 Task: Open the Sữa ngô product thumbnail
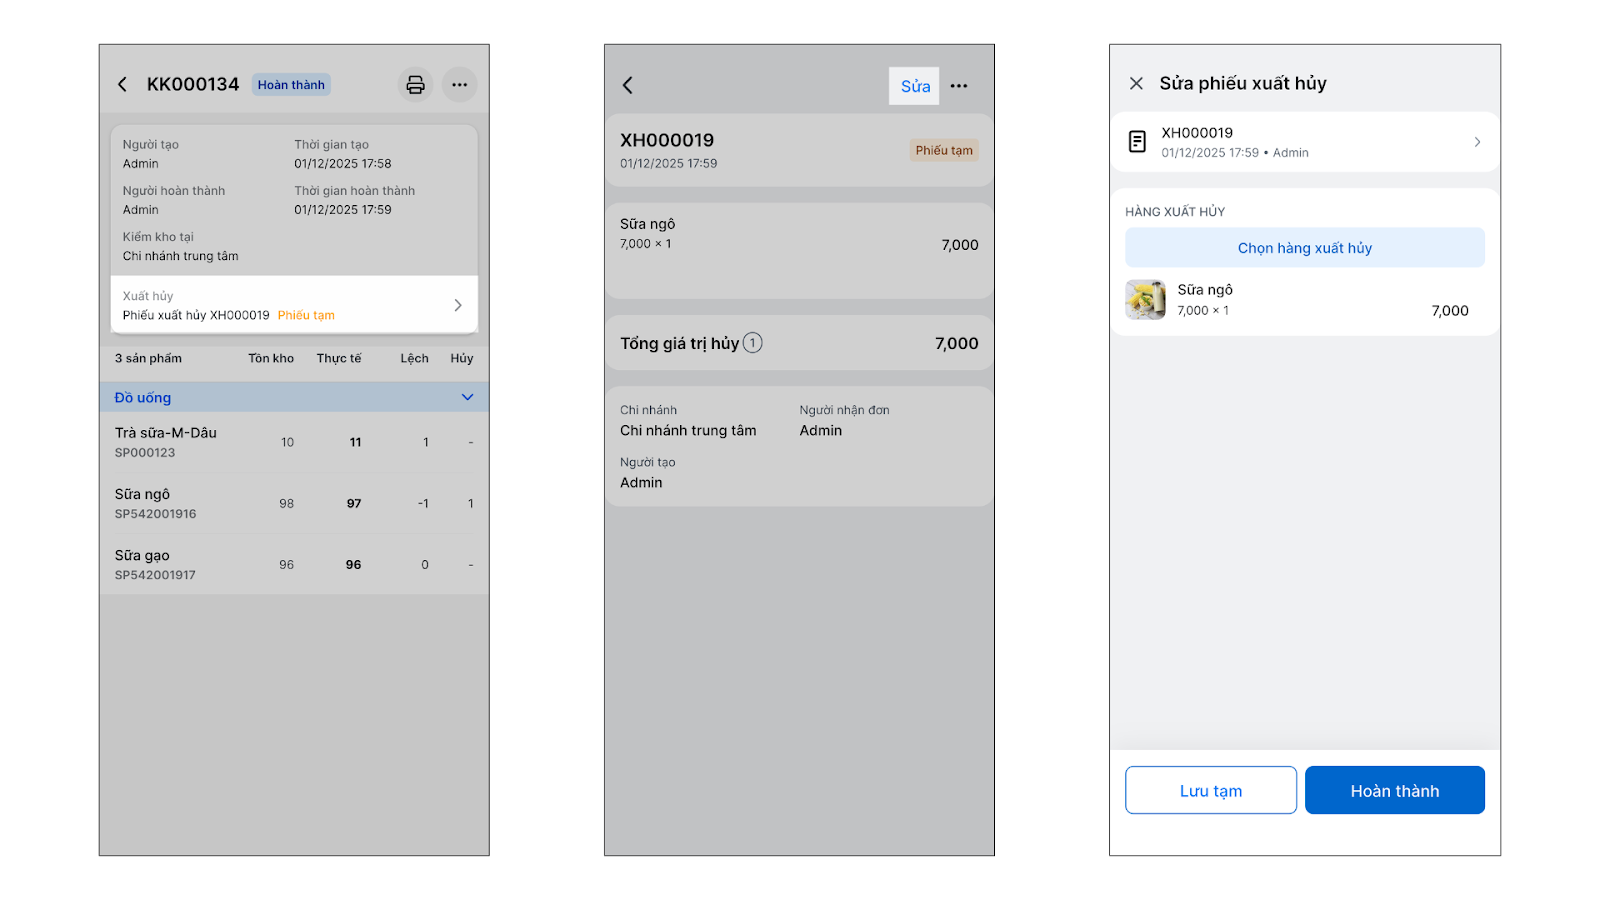pyautogui.click(x=1146, y=299)
